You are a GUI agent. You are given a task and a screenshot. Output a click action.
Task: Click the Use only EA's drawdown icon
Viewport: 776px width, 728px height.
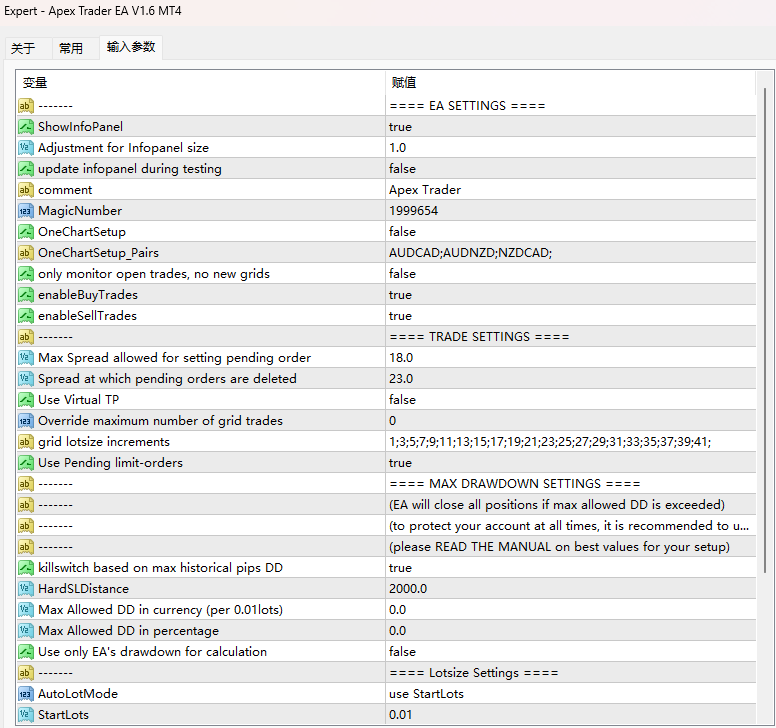coord(26,652)
